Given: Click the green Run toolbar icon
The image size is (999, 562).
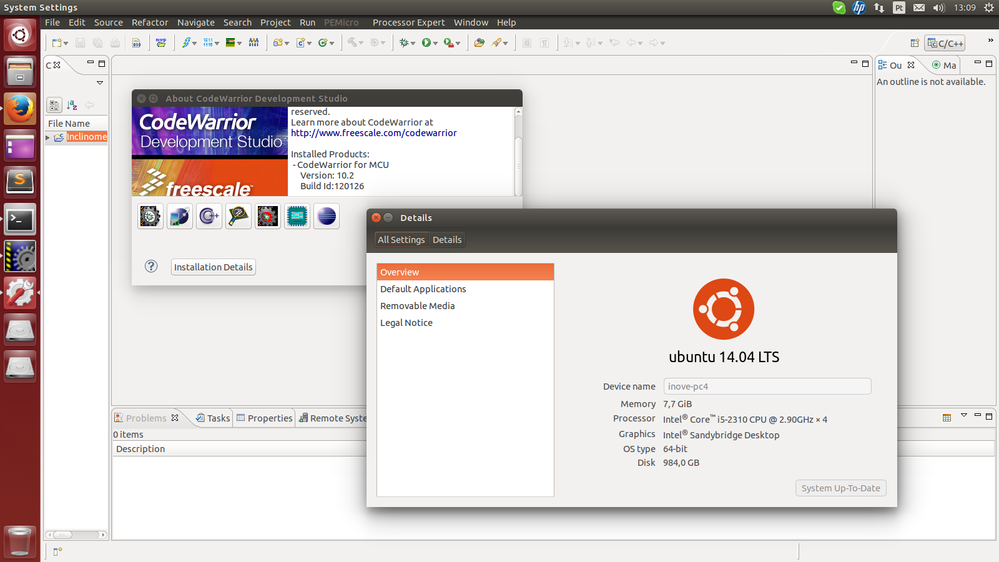Looking at the screenshot, I should point(426,43).
